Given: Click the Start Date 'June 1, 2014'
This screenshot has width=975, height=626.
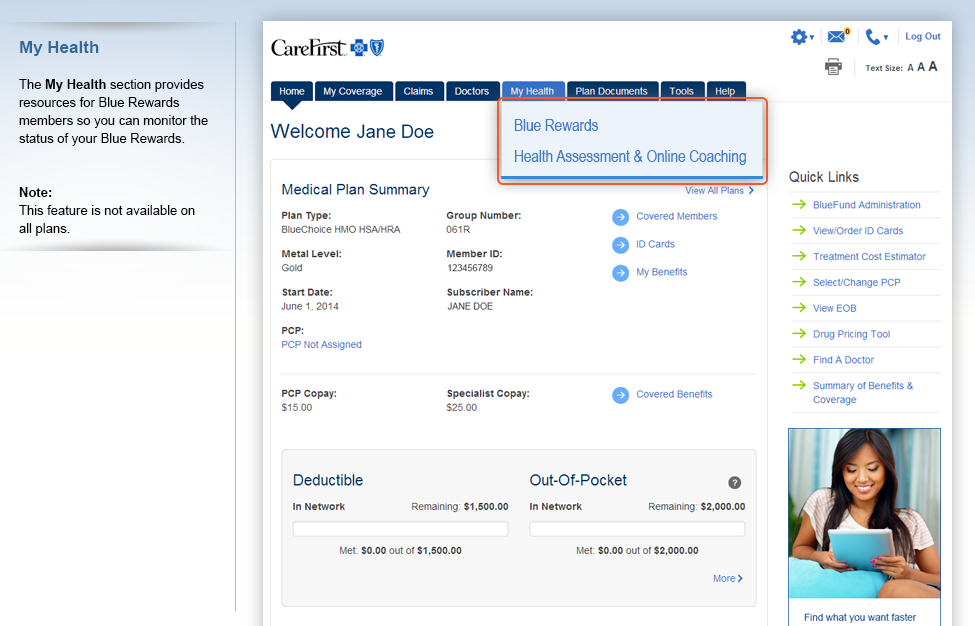Looking at the screenshot, I should coord(310,306).
